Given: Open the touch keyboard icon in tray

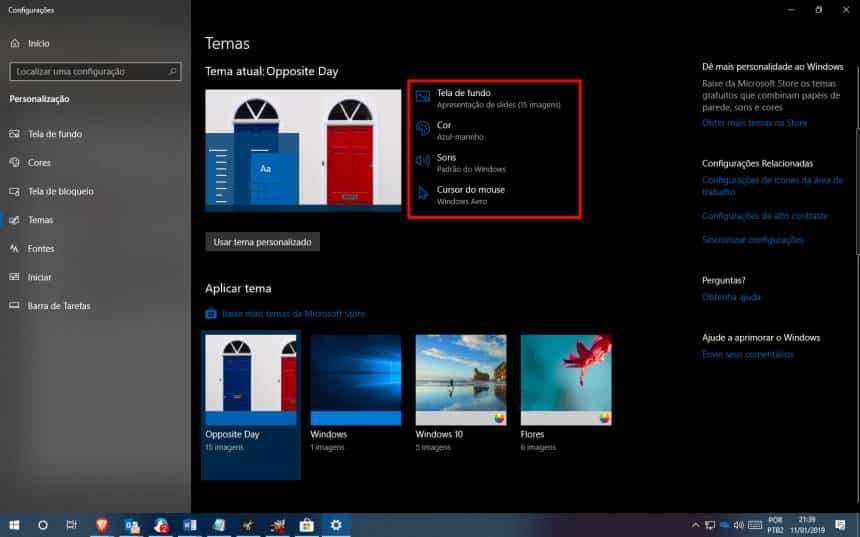Looking at the screenshot, I should tap(755, 525).
